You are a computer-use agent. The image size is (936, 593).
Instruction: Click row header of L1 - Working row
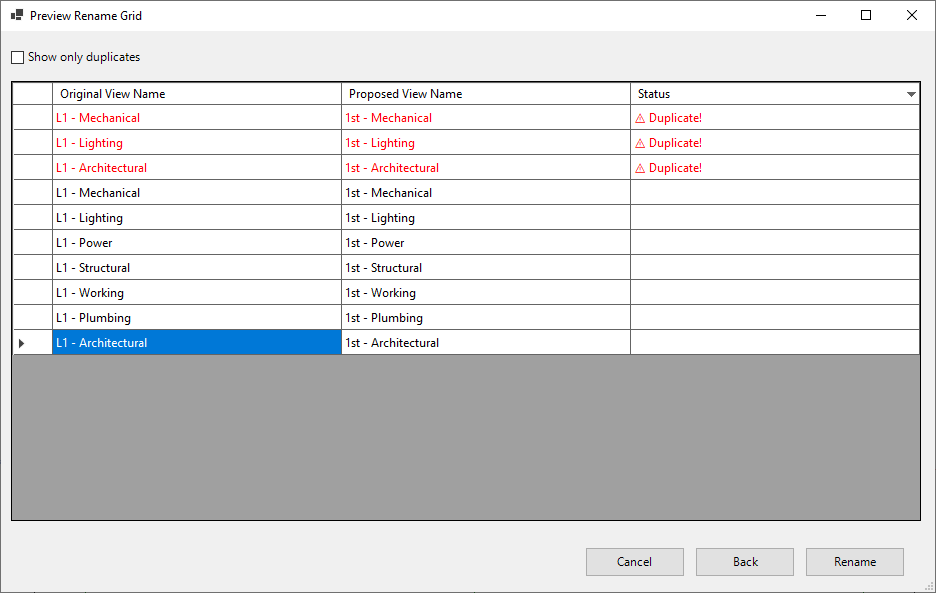click(32, 293)
